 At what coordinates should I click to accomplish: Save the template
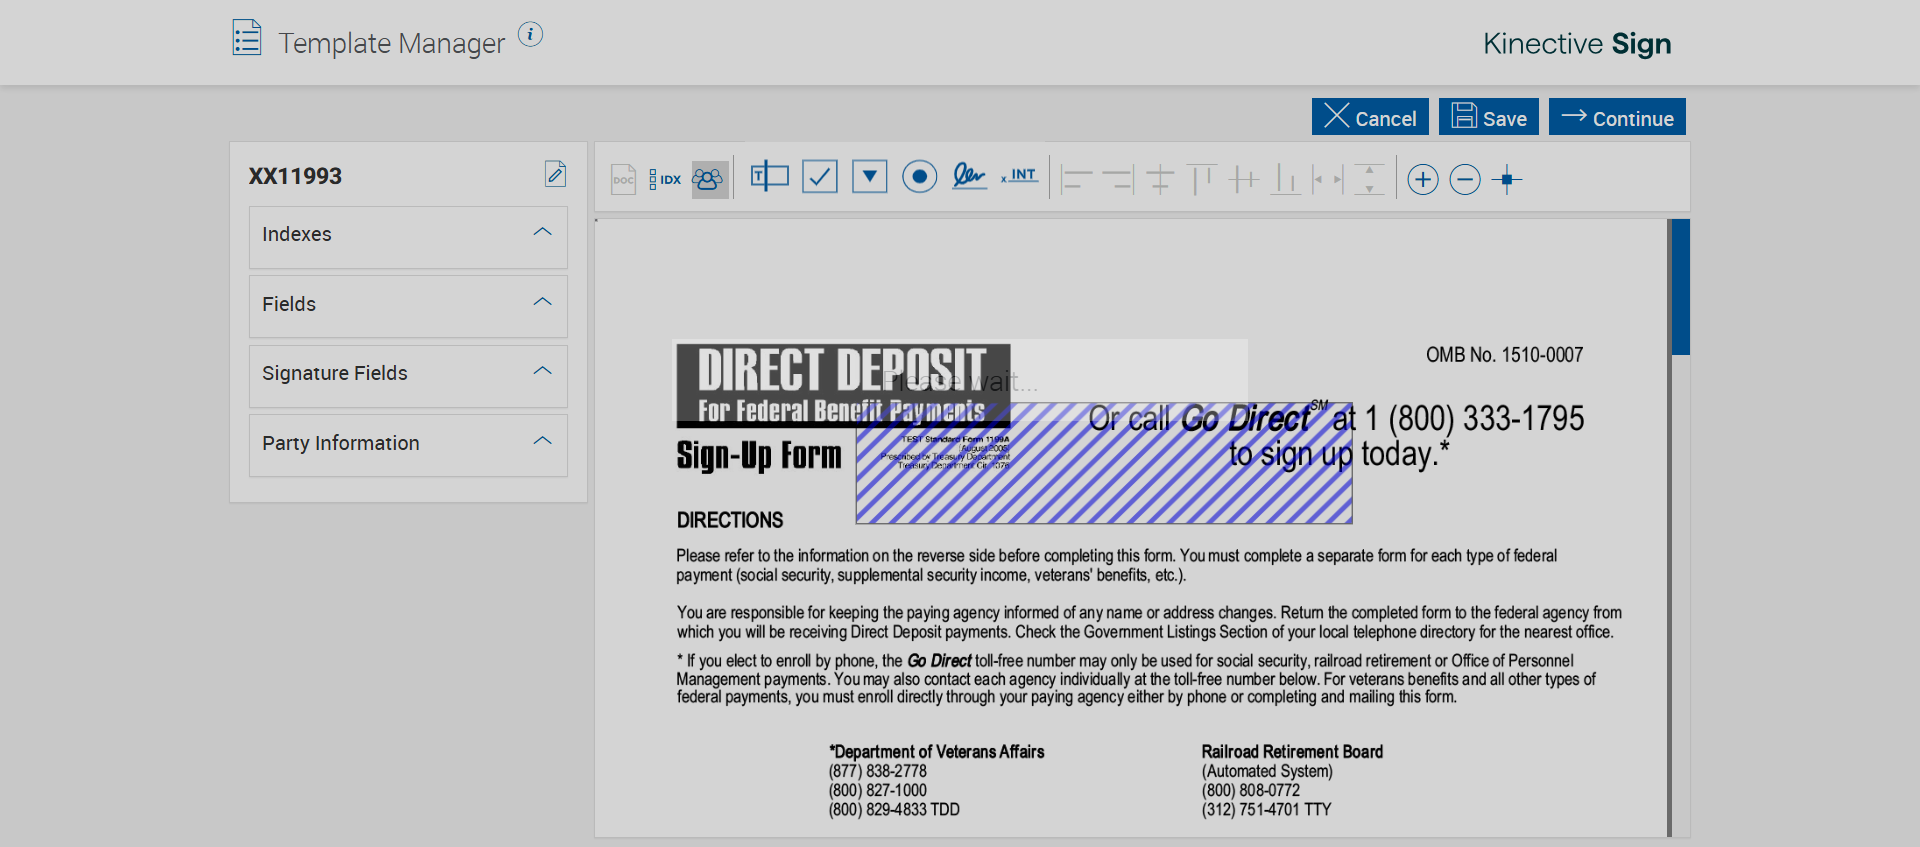(x=1489, y=116)
